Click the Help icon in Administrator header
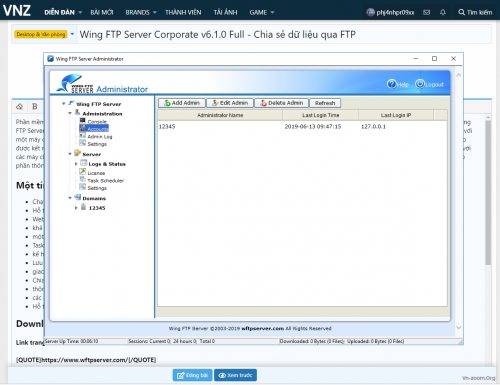 pyautogui.click(x=392, y=84)
